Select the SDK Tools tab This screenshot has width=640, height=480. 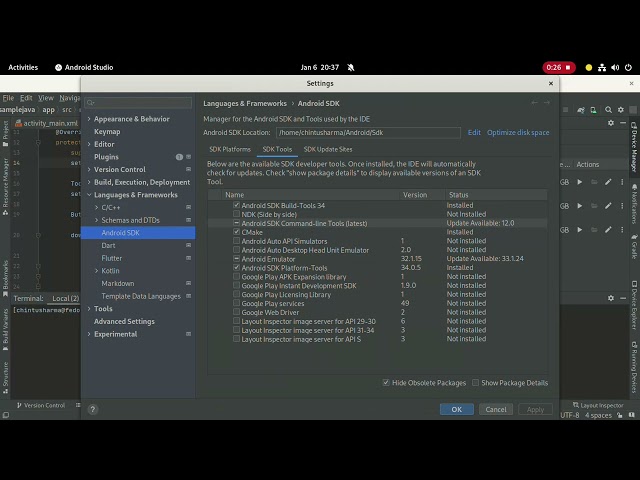point(277,149)
